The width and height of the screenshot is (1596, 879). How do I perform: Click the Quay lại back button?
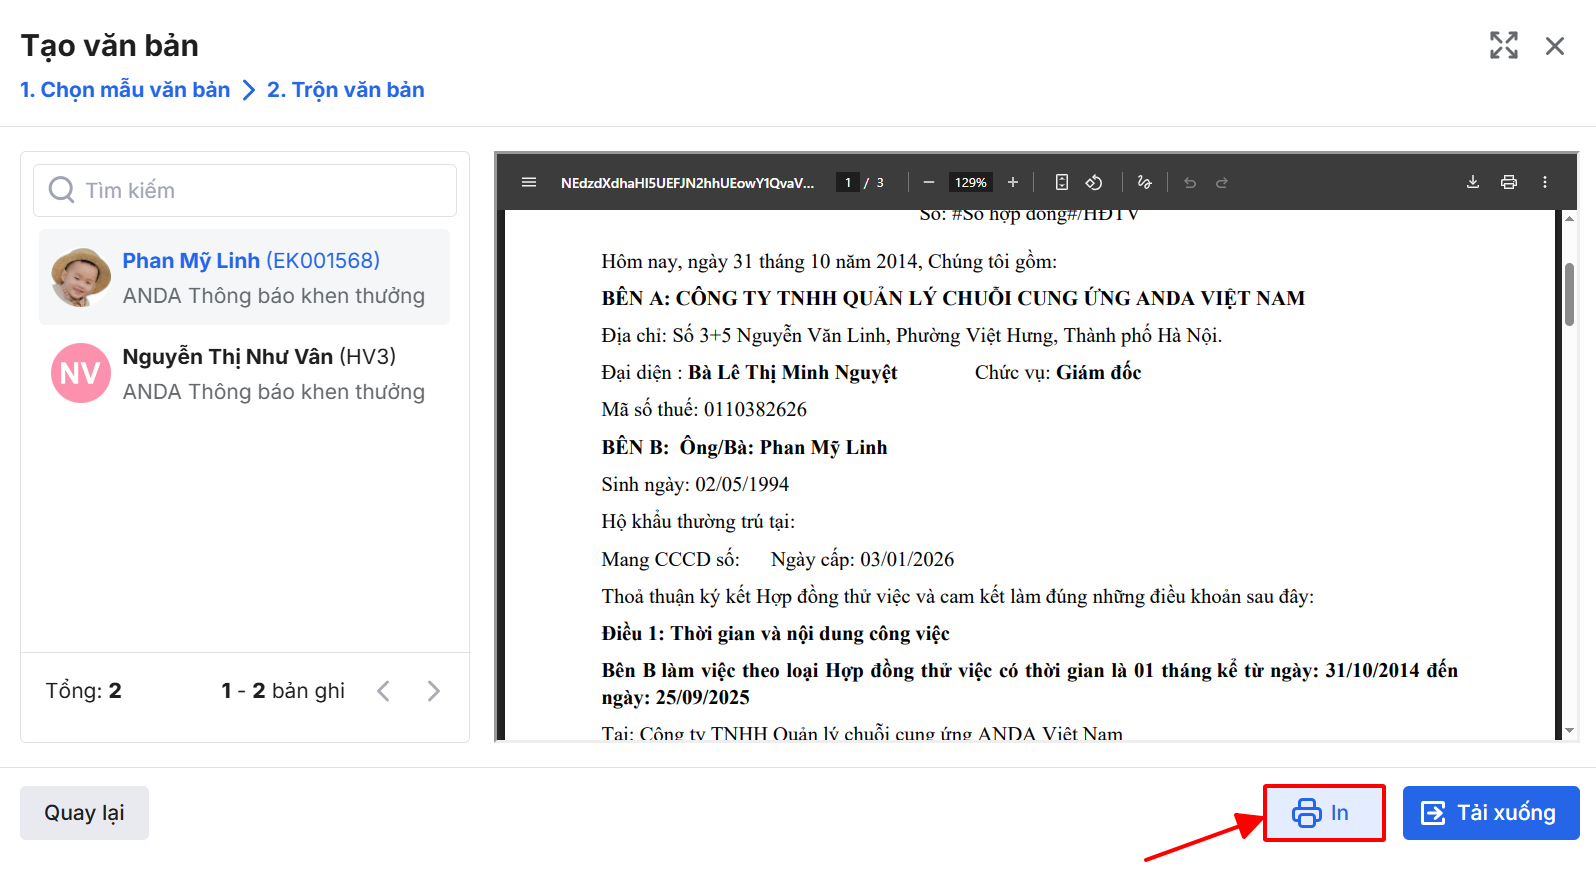pos(84,813)
